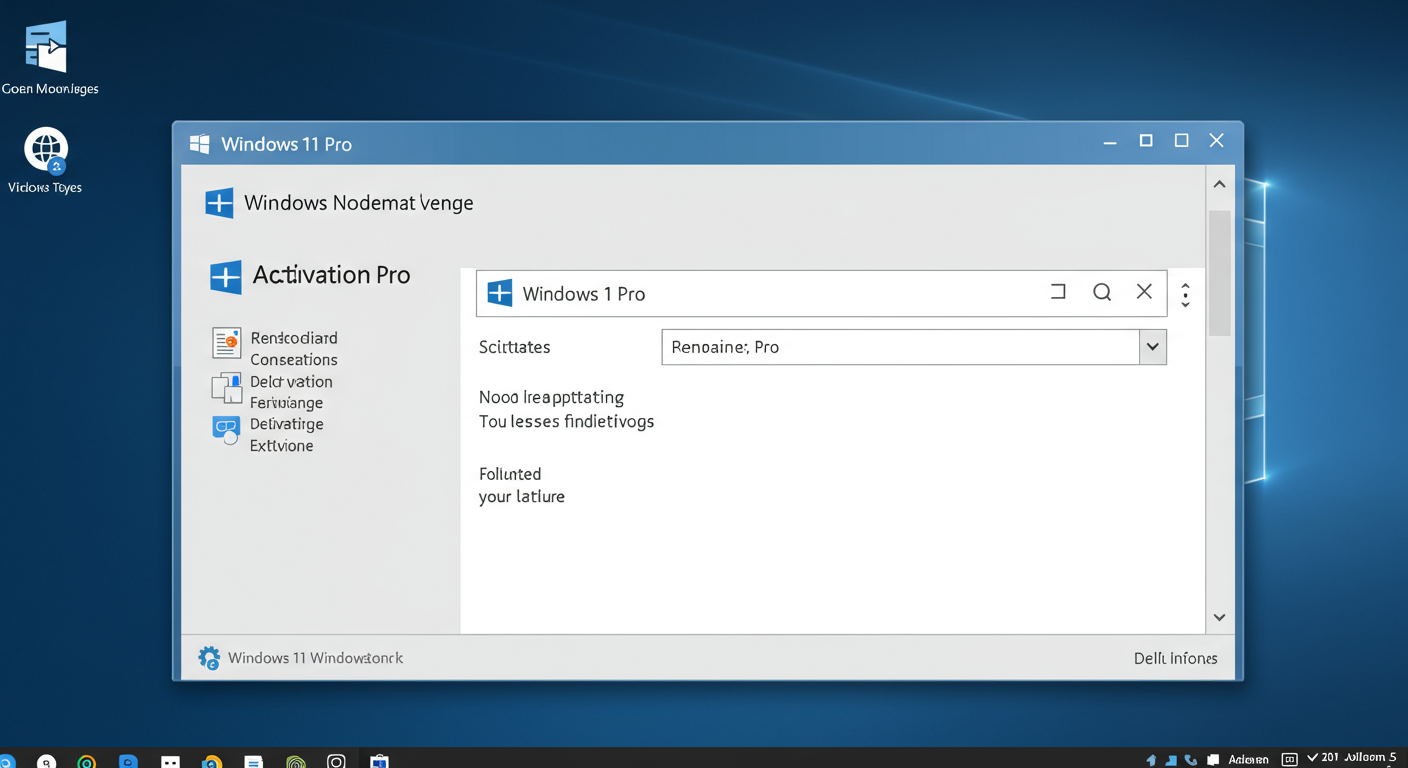Click the Nooo lreapptating text

pyautogui.click(x=551, y=398)
